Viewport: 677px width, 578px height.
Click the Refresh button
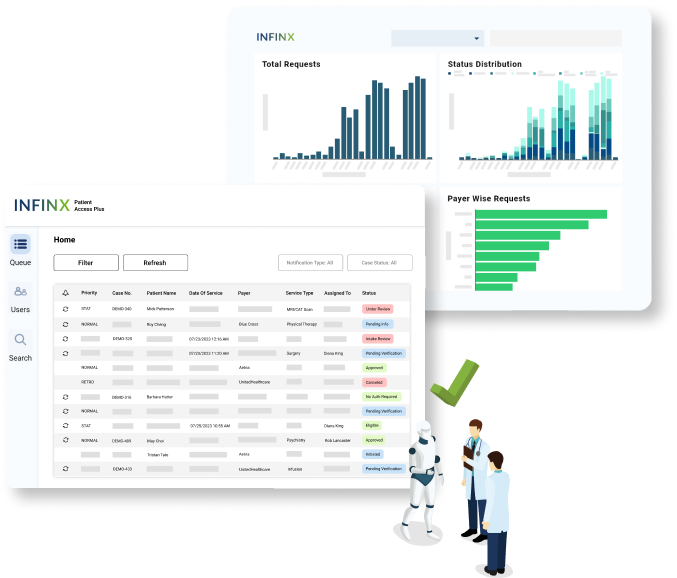point(155,262)
